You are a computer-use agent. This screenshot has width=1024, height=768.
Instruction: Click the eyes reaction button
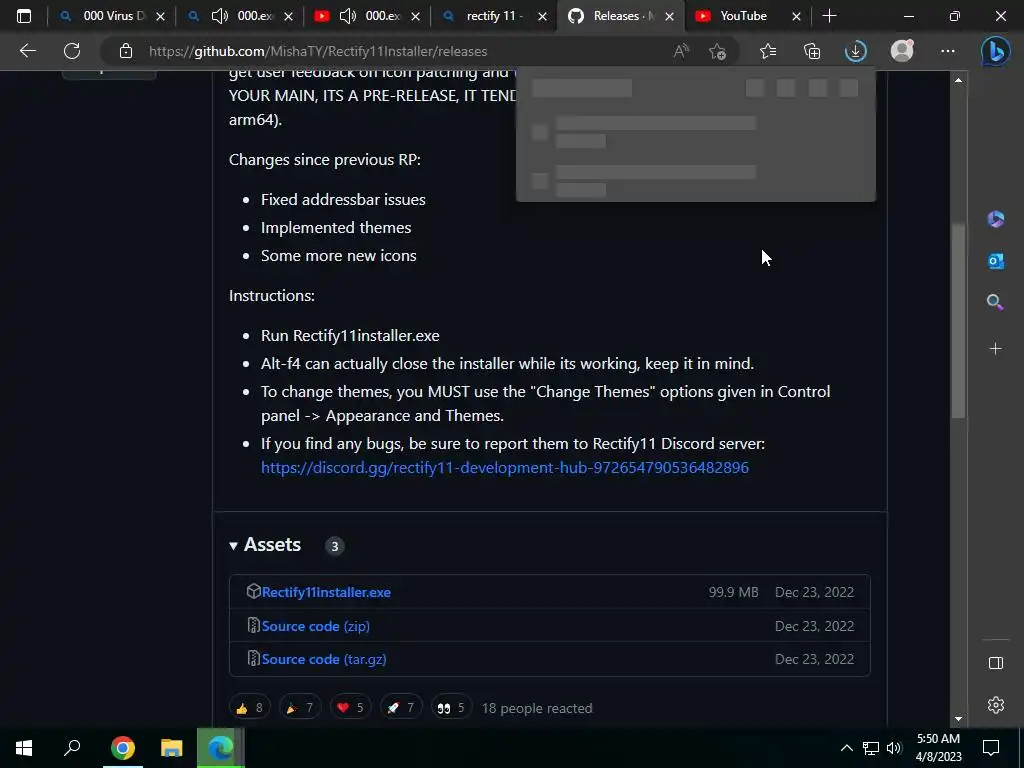tap(451, 708)
